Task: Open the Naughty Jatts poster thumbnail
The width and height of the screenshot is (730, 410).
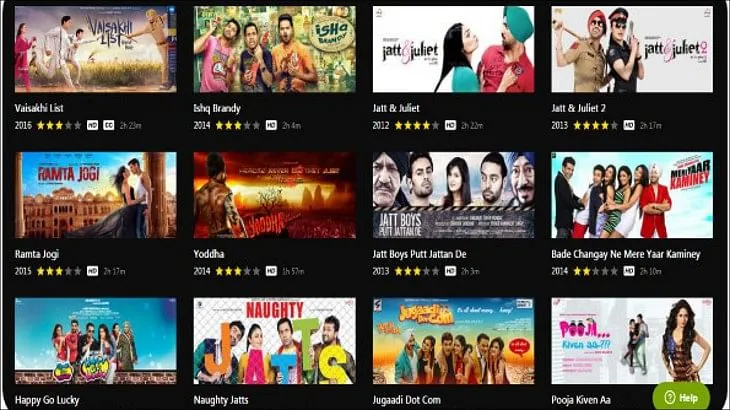Action: (275, 341)
